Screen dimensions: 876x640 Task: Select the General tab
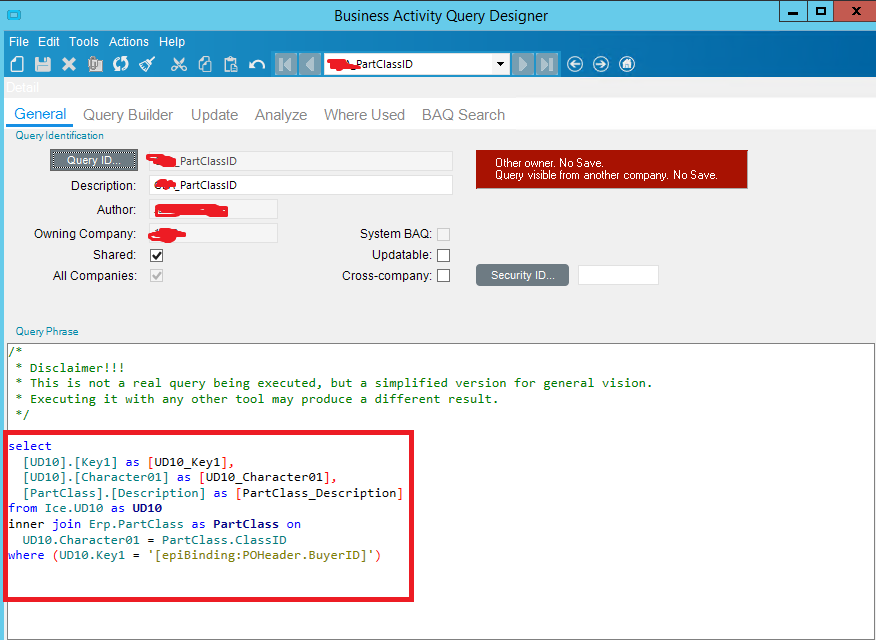tap(40, 114)
